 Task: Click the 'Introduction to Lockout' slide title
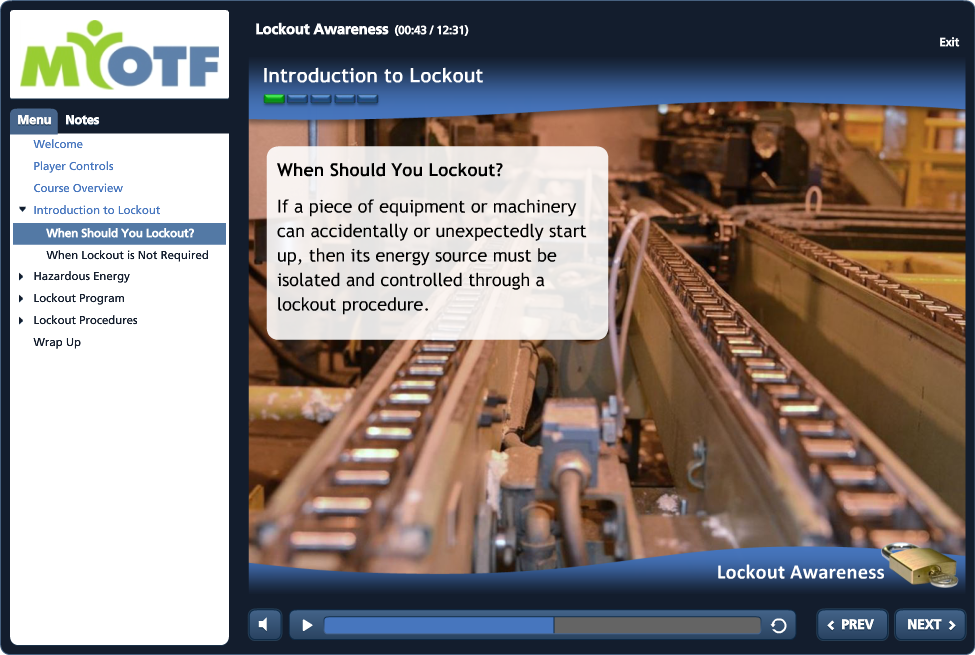click(372, 75)
